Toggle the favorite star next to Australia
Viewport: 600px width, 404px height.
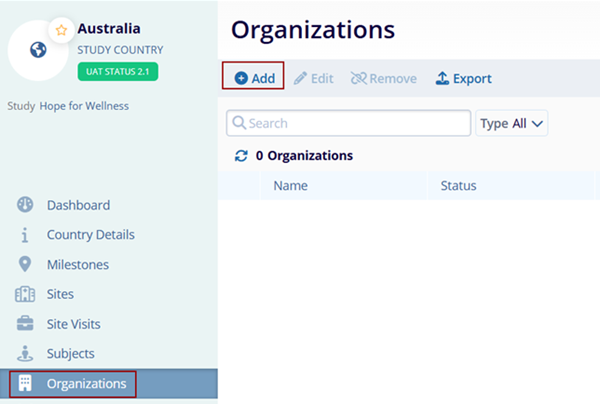point(61,30)
